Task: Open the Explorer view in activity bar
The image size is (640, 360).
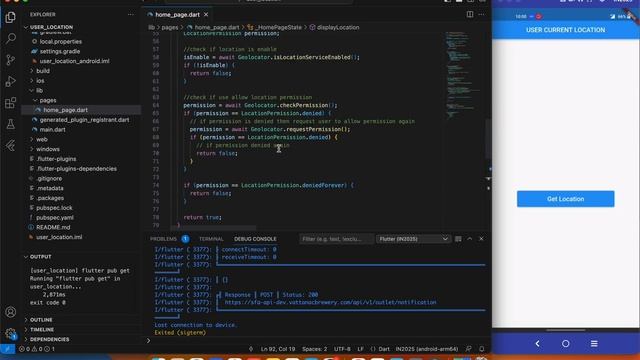Action: pos(11,17)
